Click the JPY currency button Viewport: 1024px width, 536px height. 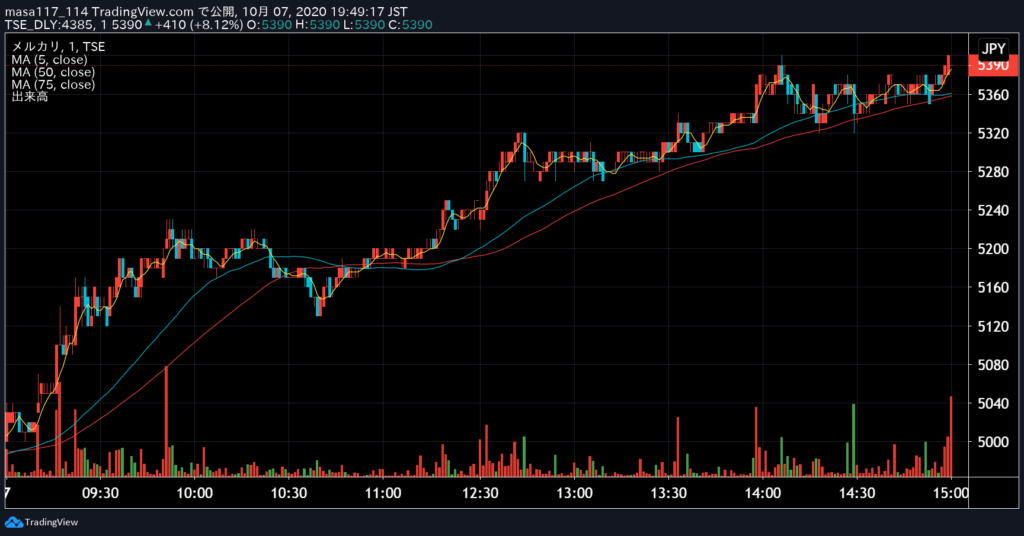(x=993, y=48)
